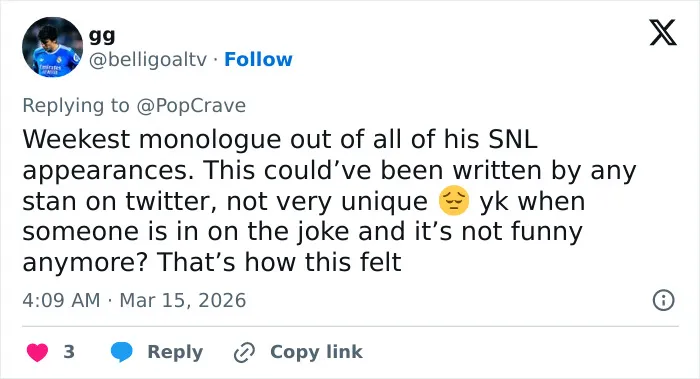Follow the @belligoaltv account
The image size is (700, 379).
tap(258, 59)
